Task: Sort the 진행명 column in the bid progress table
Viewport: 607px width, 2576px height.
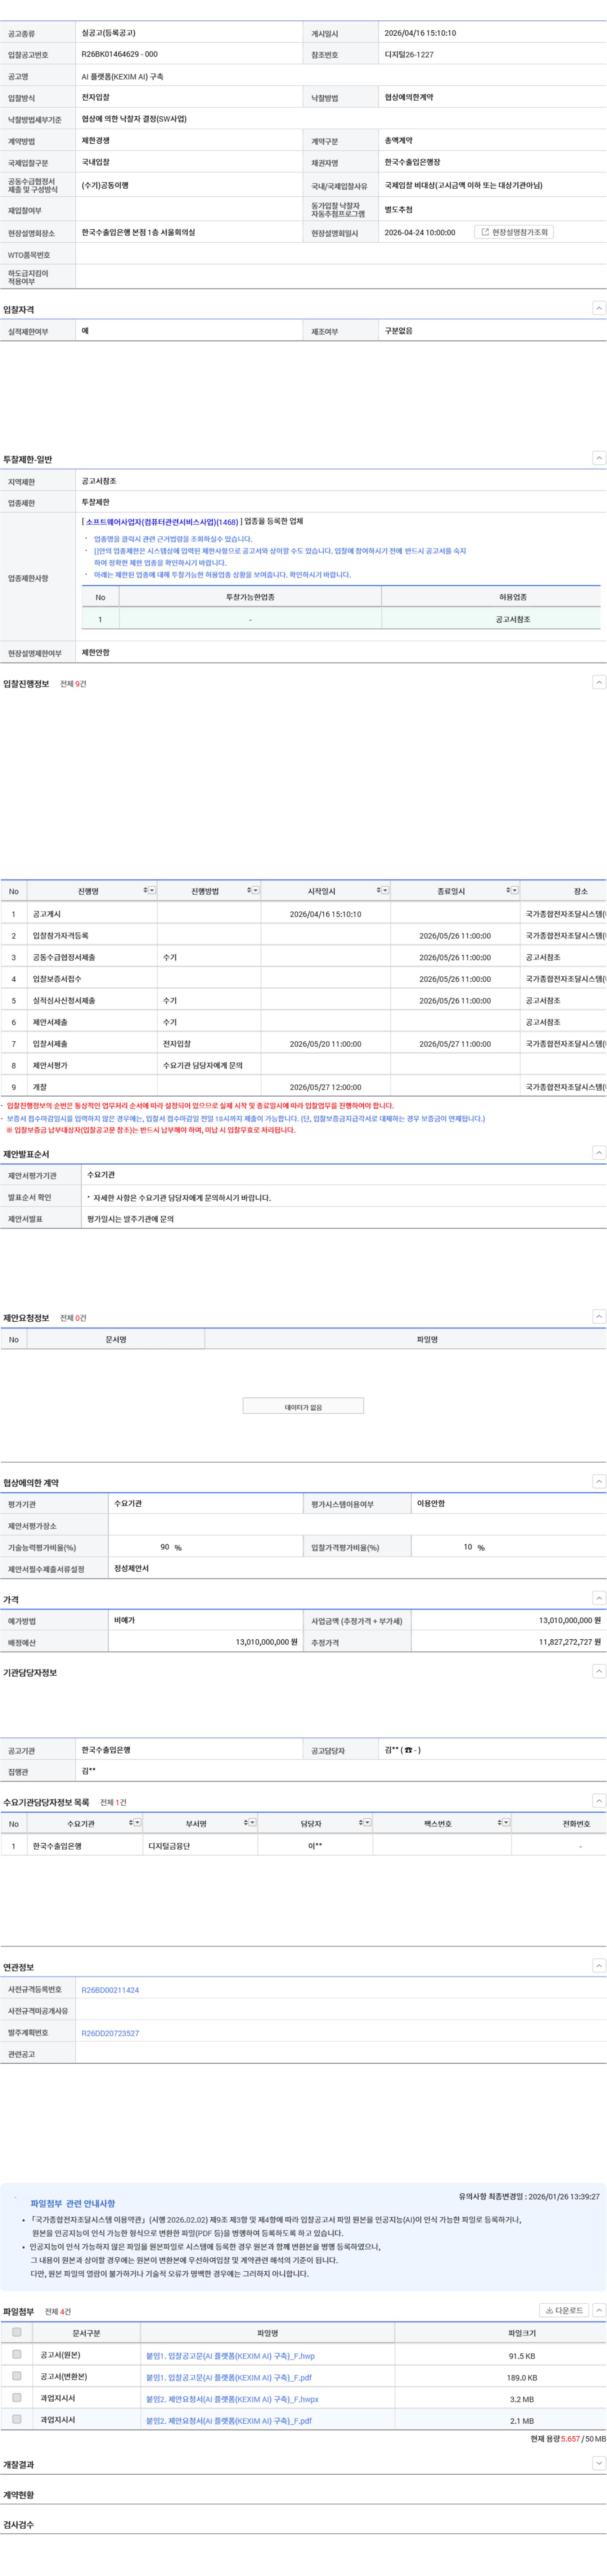Action: click(145, 890)
